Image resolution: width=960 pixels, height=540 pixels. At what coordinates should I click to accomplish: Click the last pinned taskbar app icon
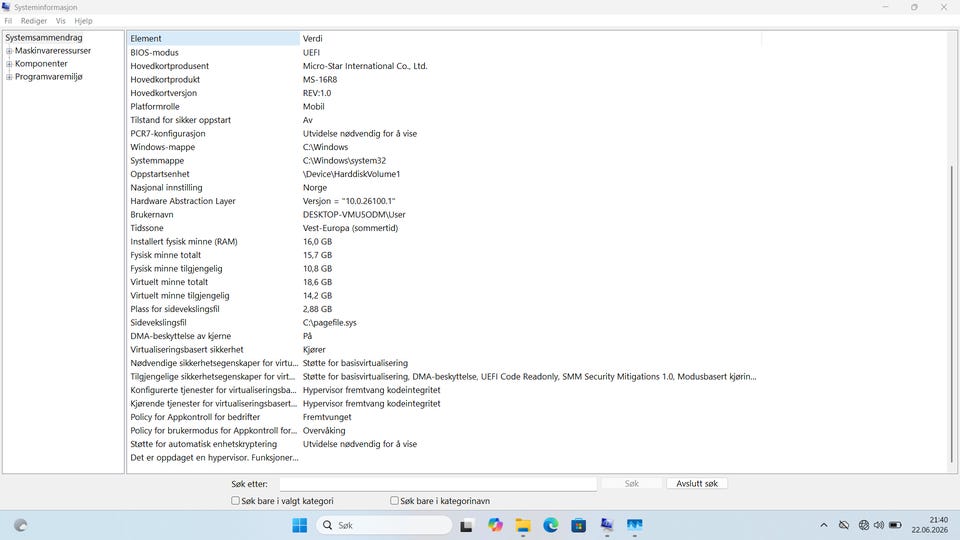[x=634, y=525]
